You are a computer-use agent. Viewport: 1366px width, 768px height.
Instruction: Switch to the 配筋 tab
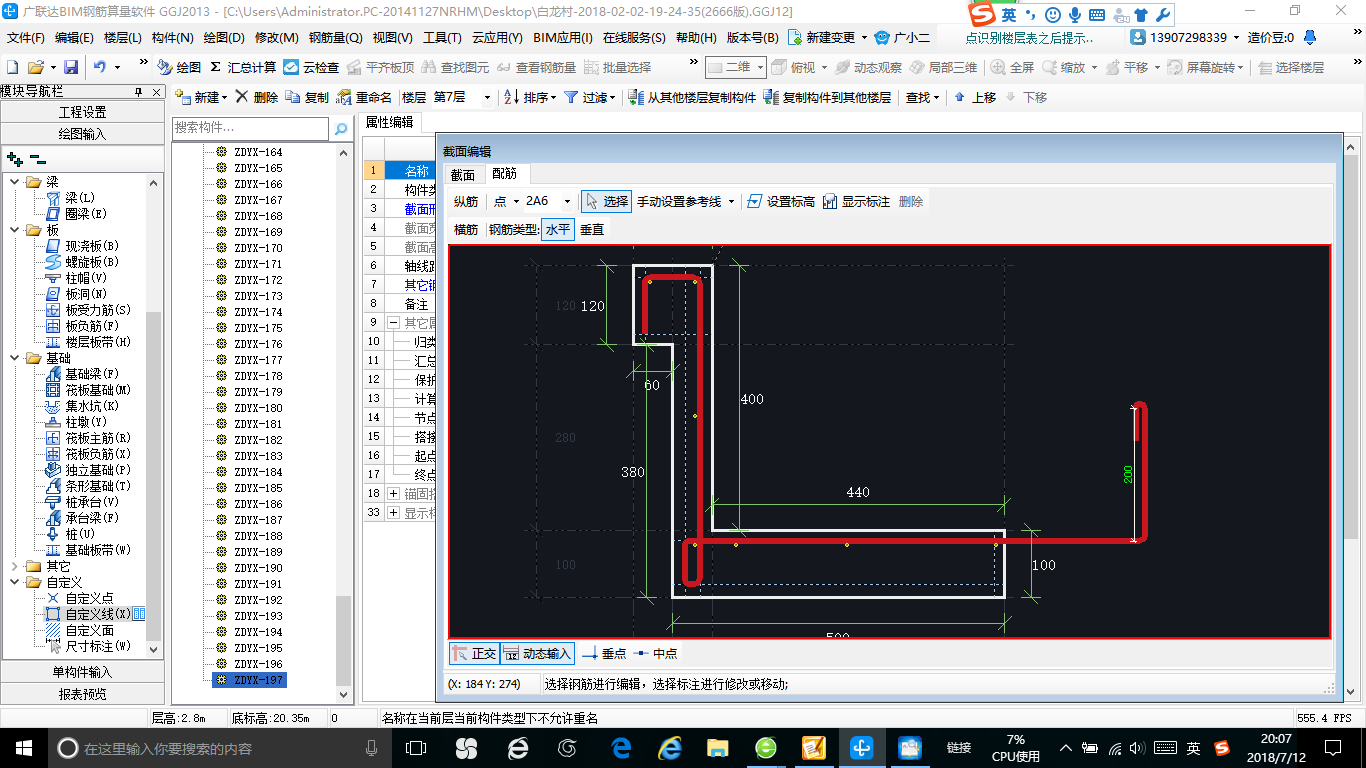coord(505,174)
